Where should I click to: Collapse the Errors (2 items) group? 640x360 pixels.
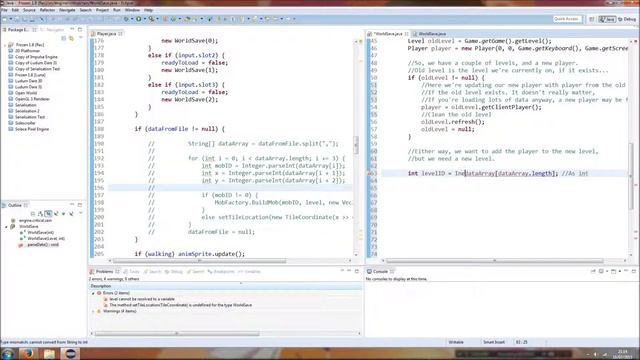click(93, 293)
